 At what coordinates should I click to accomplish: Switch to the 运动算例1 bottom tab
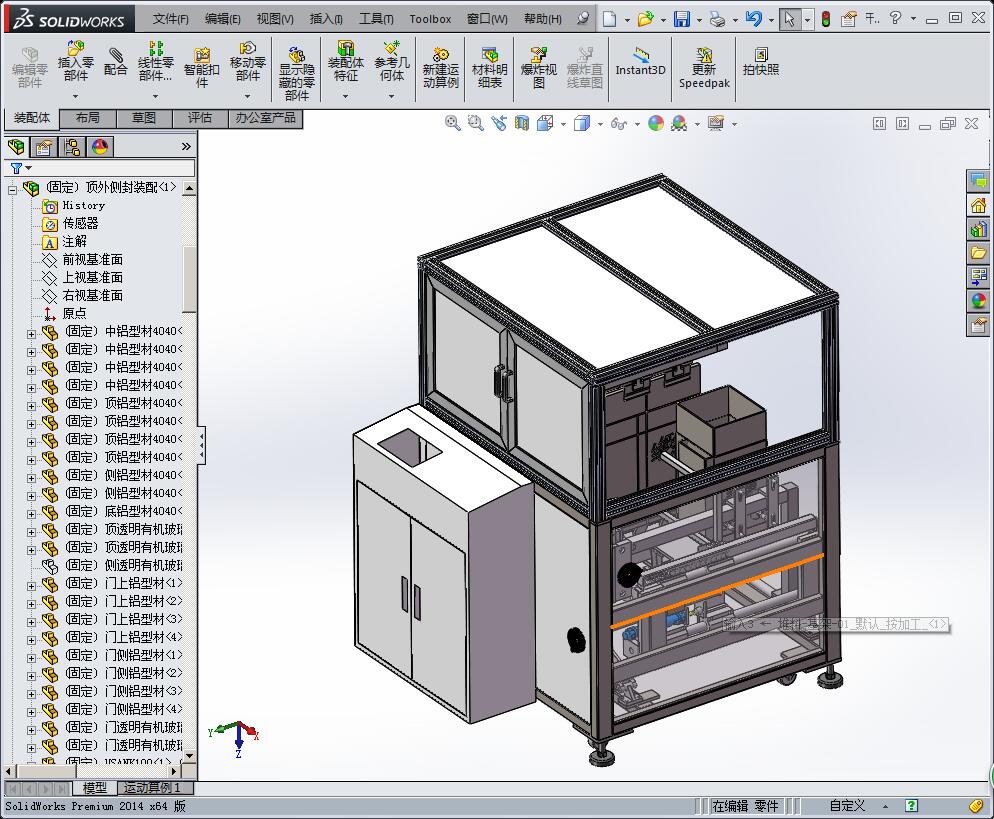coord(153,788)
